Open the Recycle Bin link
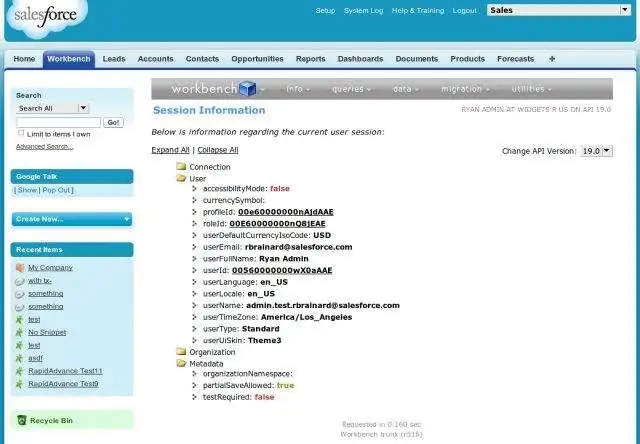 (51, 420)
